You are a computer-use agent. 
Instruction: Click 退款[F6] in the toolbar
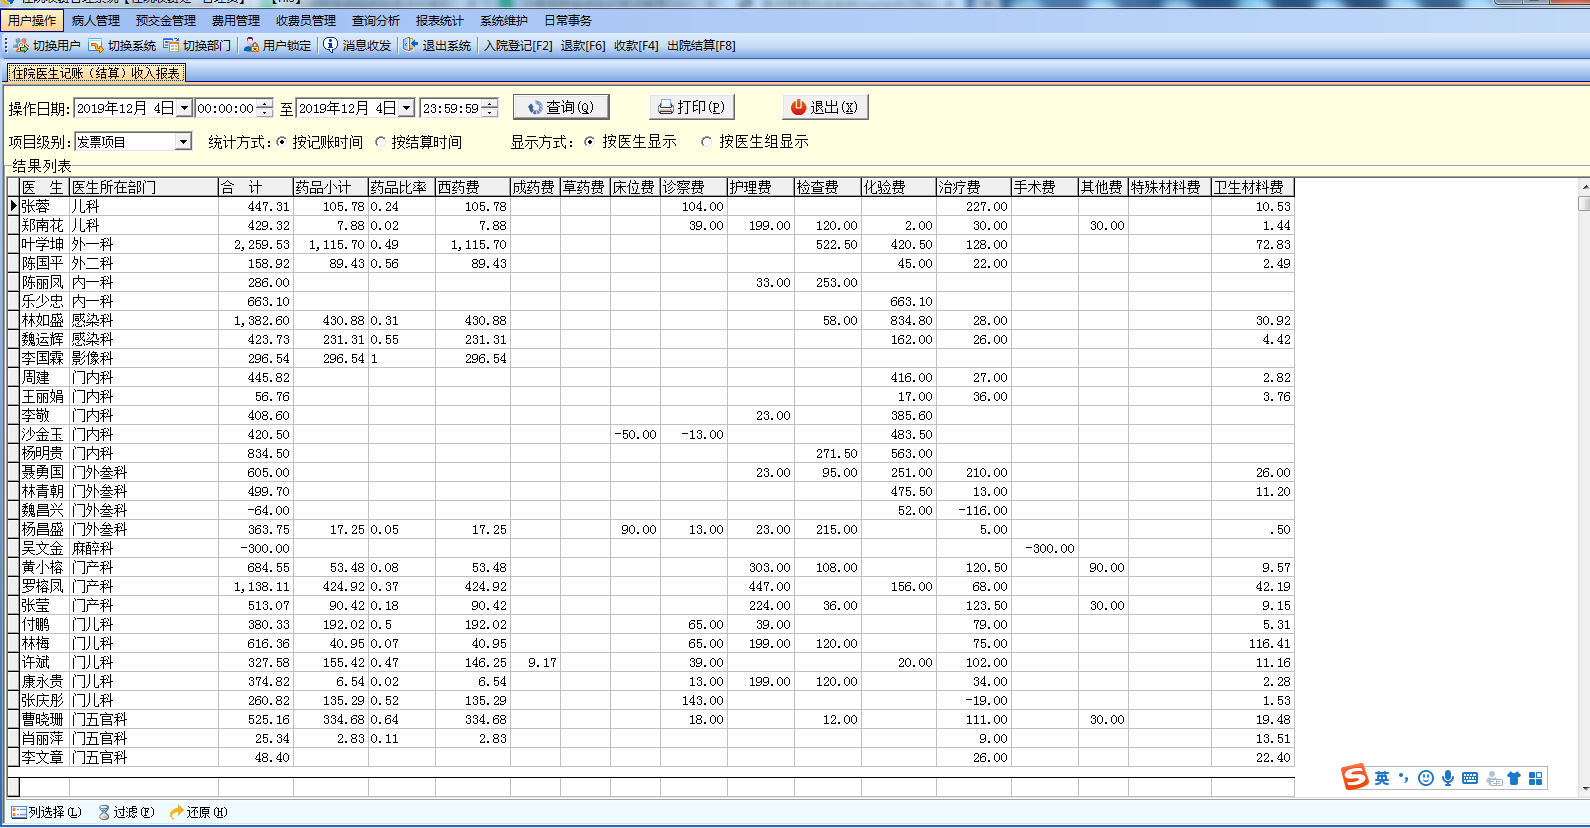[583, 45]
